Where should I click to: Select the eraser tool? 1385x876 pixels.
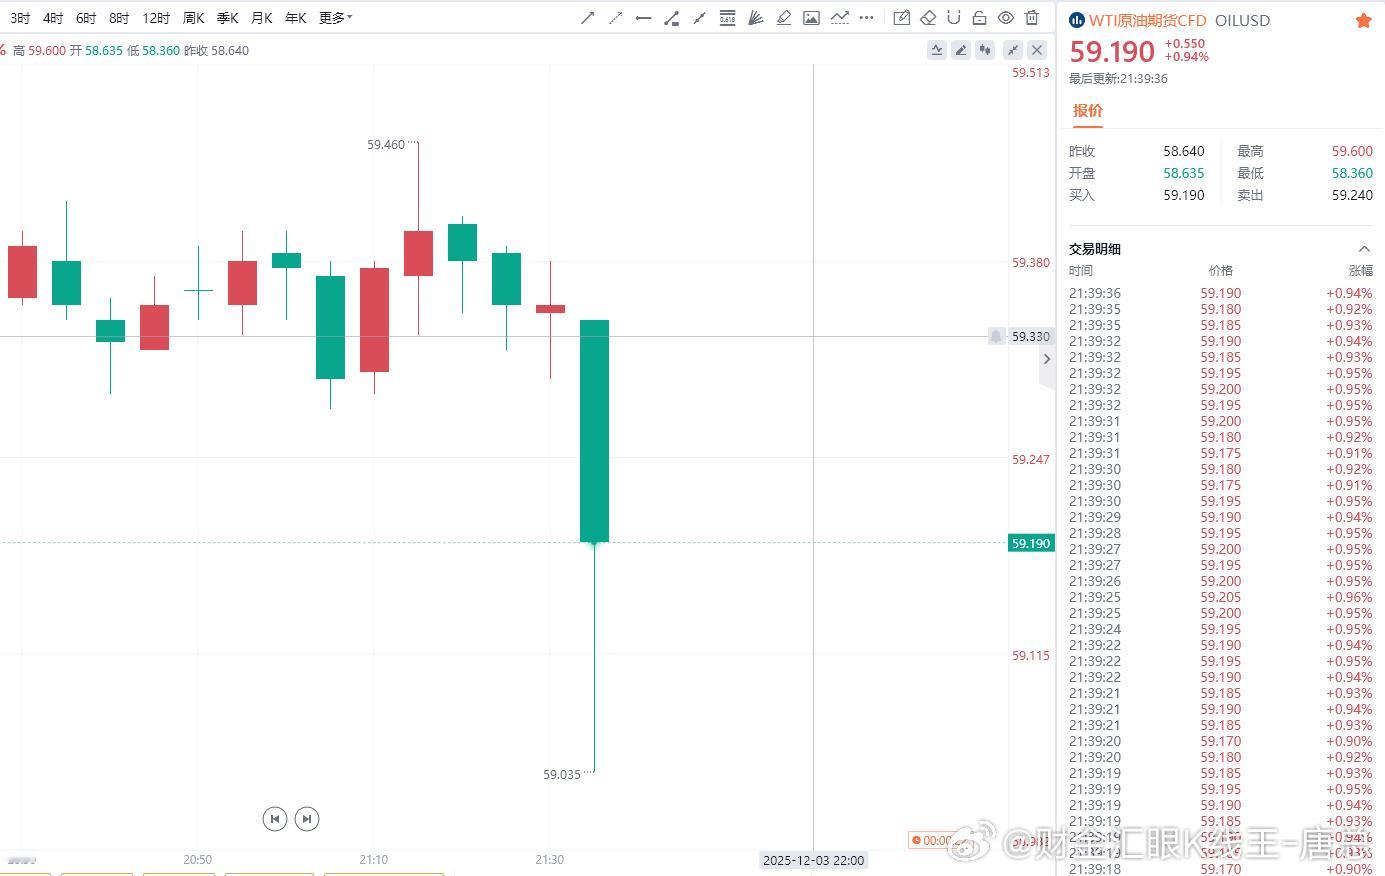[928, 18]
